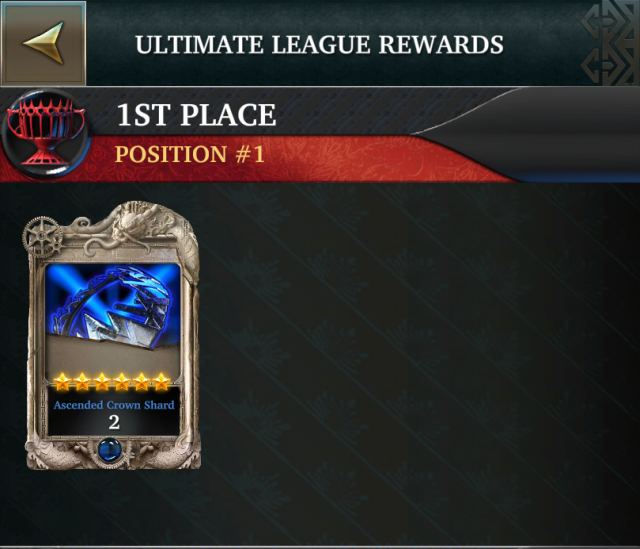The height and width of the screenshot is (549, 640).
Task: Click the third gold star rating
Action: pos(102,382)
